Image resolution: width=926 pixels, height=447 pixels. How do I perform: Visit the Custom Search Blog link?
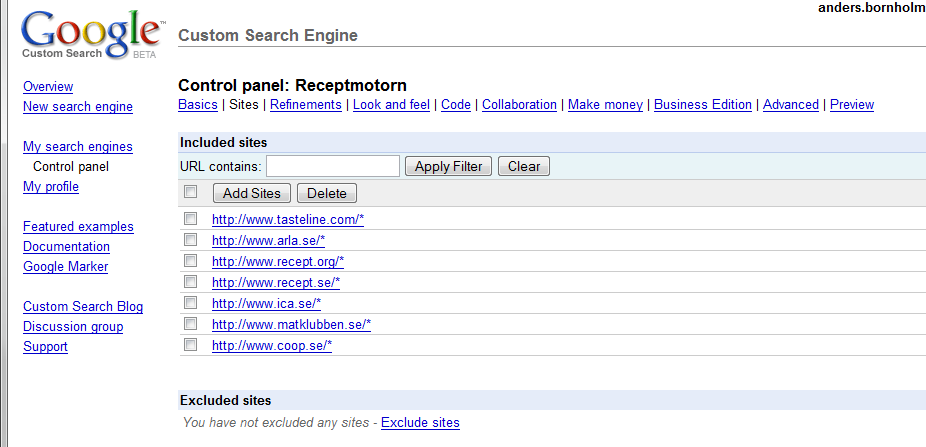click(83, 307)
